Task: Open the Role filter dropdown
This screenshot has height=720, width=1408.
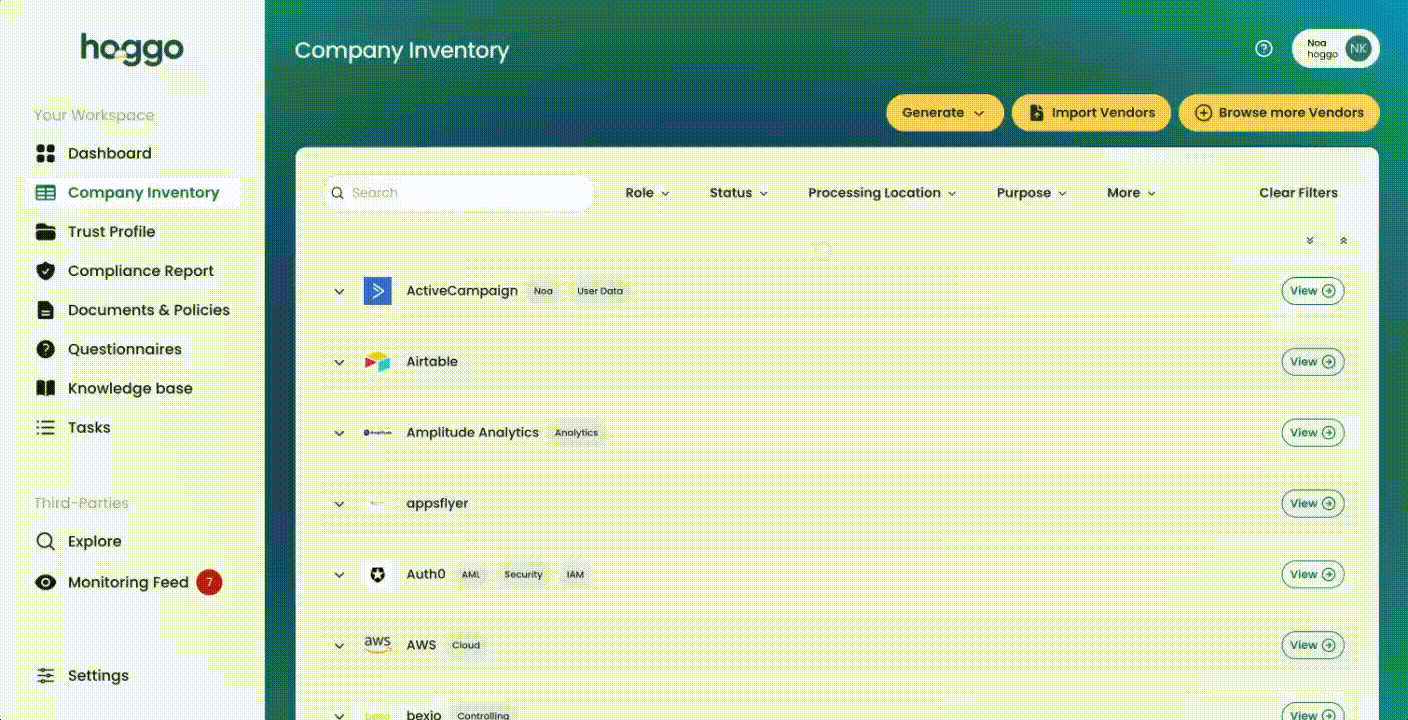Action: [x=647, y=193]
